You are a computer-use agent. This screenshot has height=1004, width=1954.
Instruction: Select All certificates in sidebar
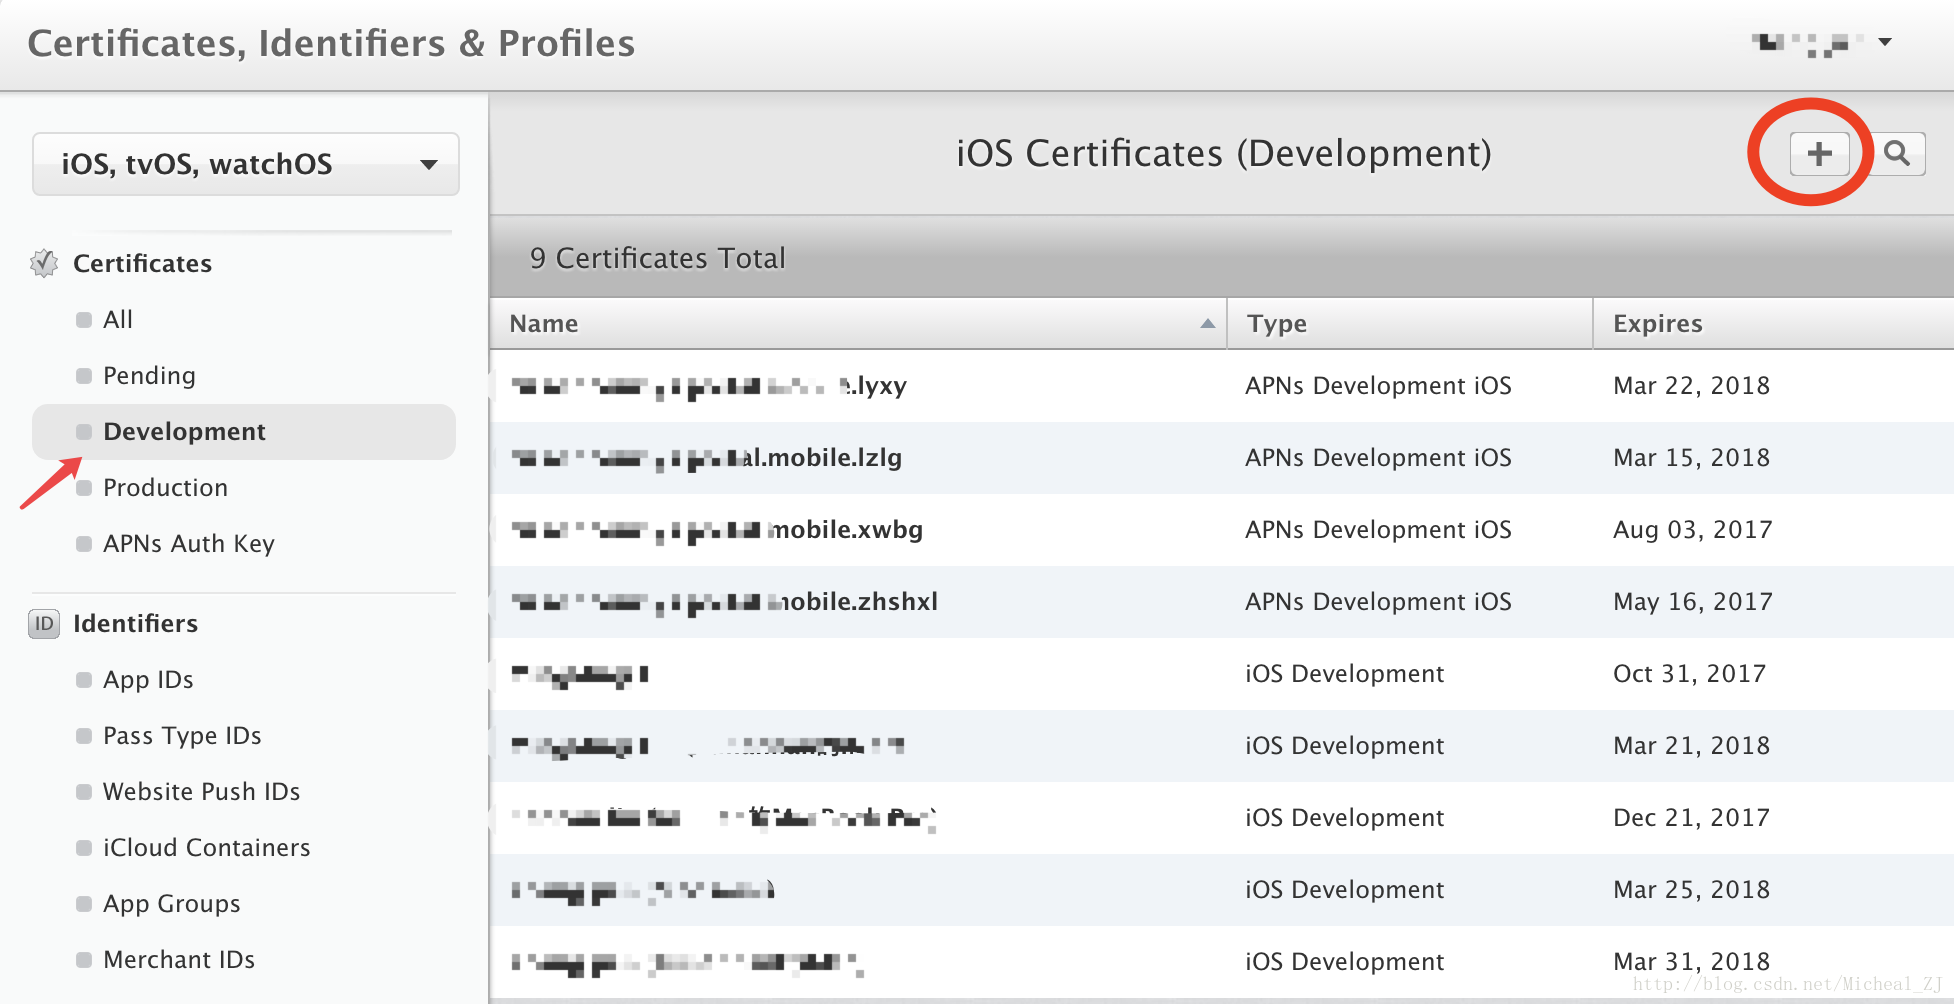coord(118,319)
